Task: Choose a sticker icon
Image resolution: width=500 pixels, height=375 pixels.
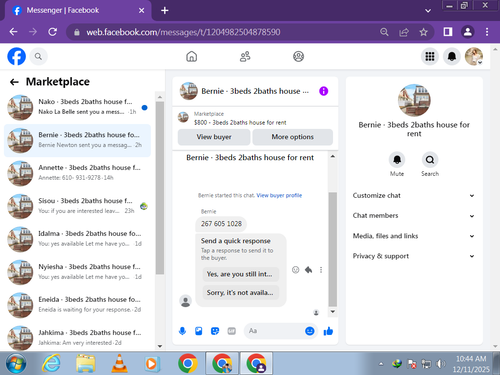Action: [215, 331]
